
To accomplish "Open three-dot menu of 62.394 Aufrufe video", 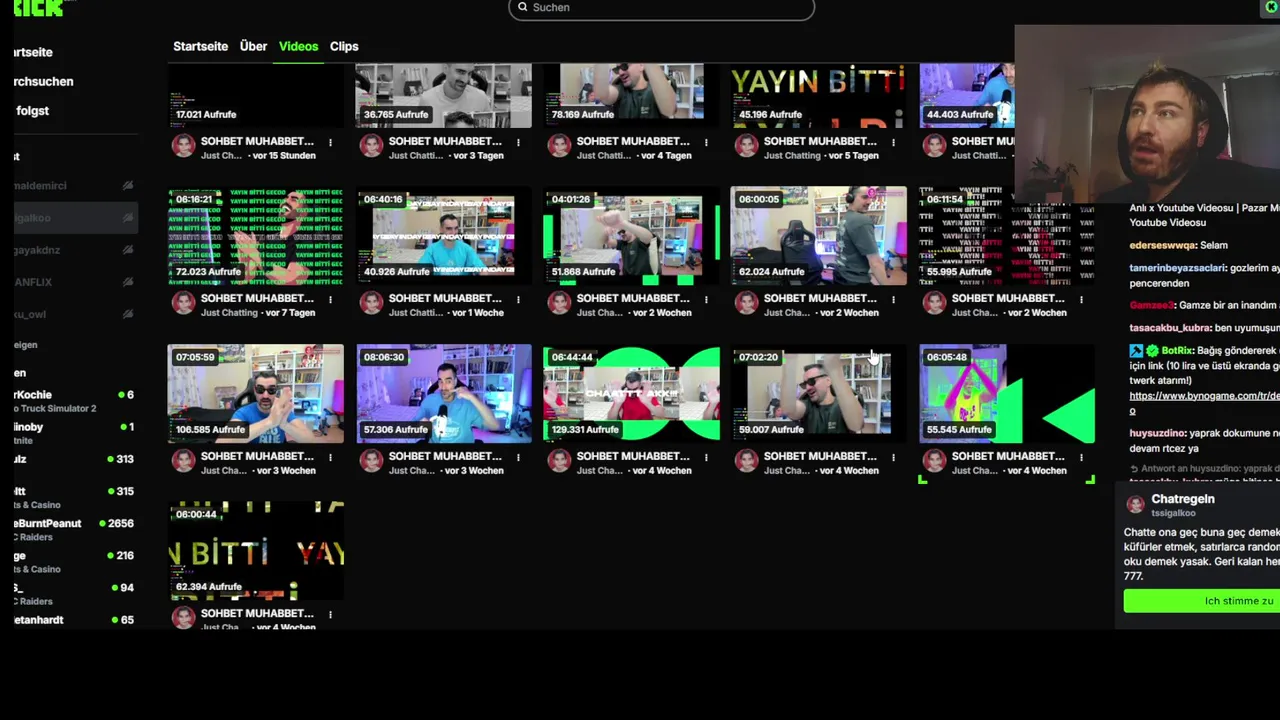I will pyautogui.click(x=330, y=615).
